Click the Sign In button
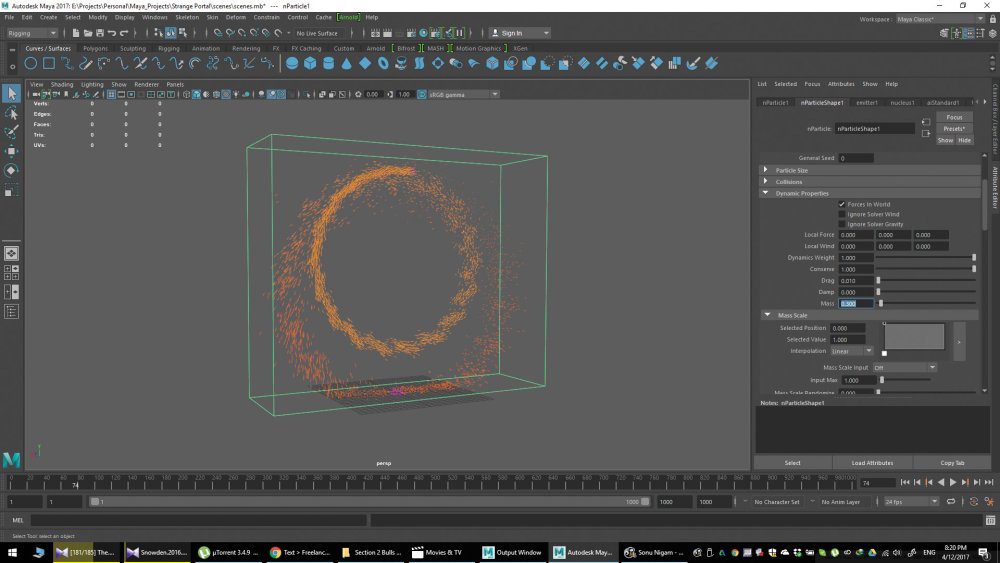Viewport: 1000px width, 563px height. [519, 33]
